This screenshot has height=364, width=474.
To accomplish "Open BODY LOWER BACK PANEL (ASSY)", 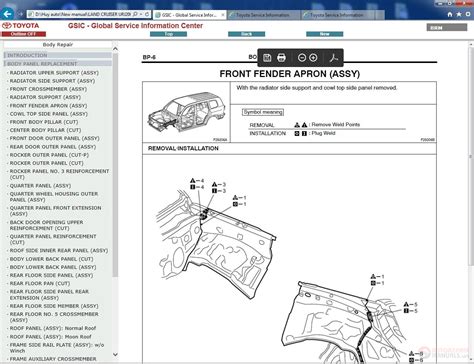I will [x=53, y=267].
